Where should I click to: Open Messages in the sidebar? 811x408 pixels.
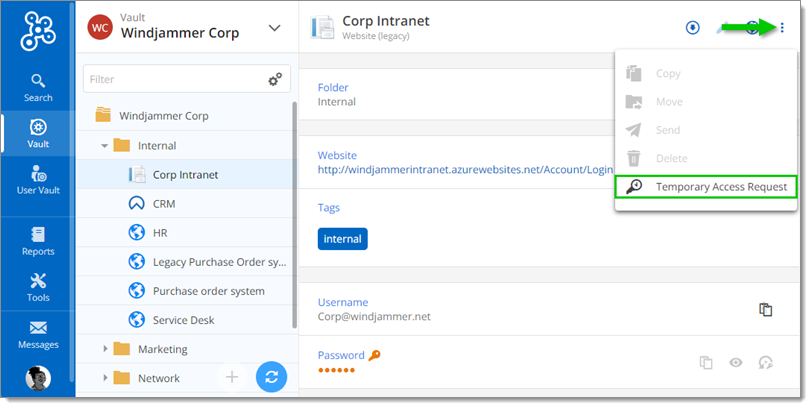(x=38, y=334)
